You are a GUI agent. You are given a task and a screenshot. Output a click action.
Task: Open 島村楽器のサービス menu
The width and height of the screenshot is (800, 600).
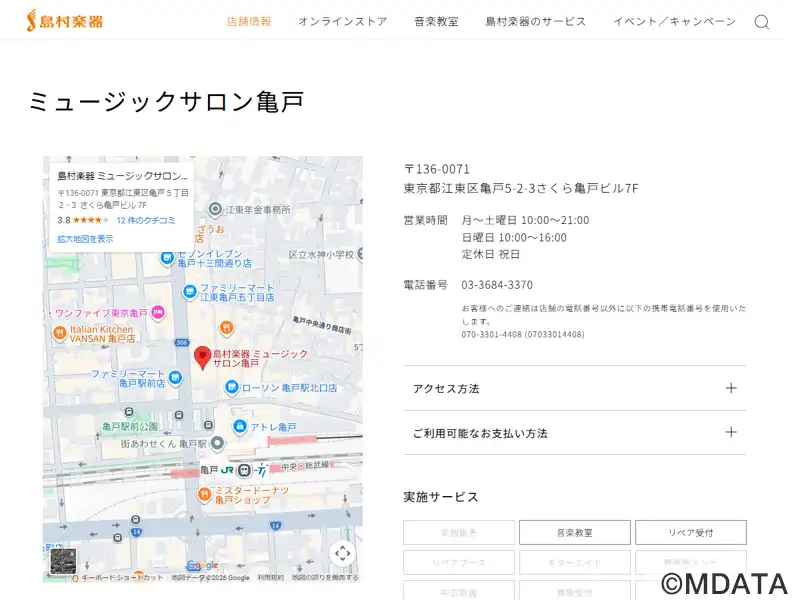click(x=535, y=21)
